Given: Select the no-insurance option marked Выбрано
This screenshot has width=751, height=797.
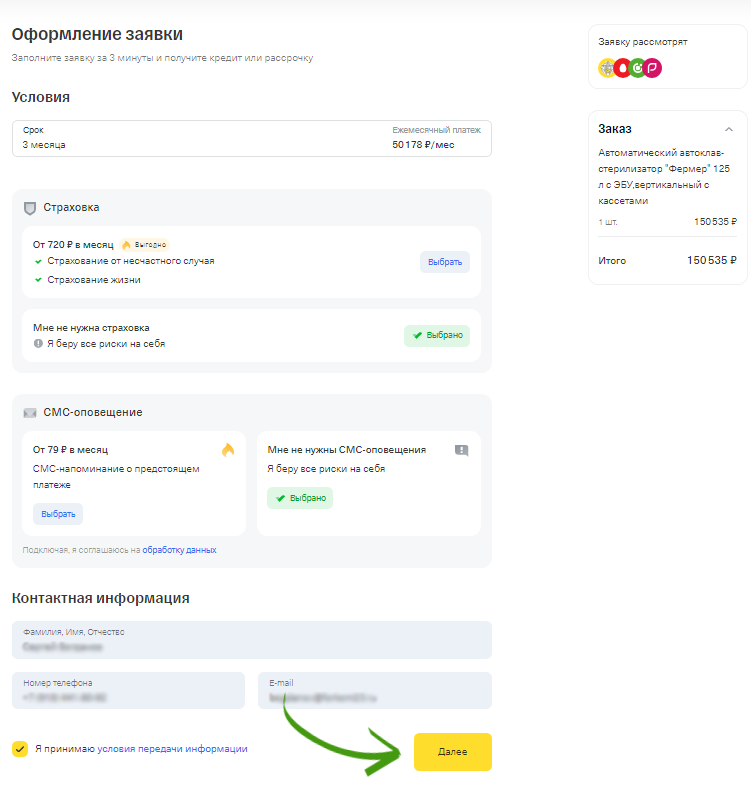Looking at the screenshot, I should [x=437, y=336].
